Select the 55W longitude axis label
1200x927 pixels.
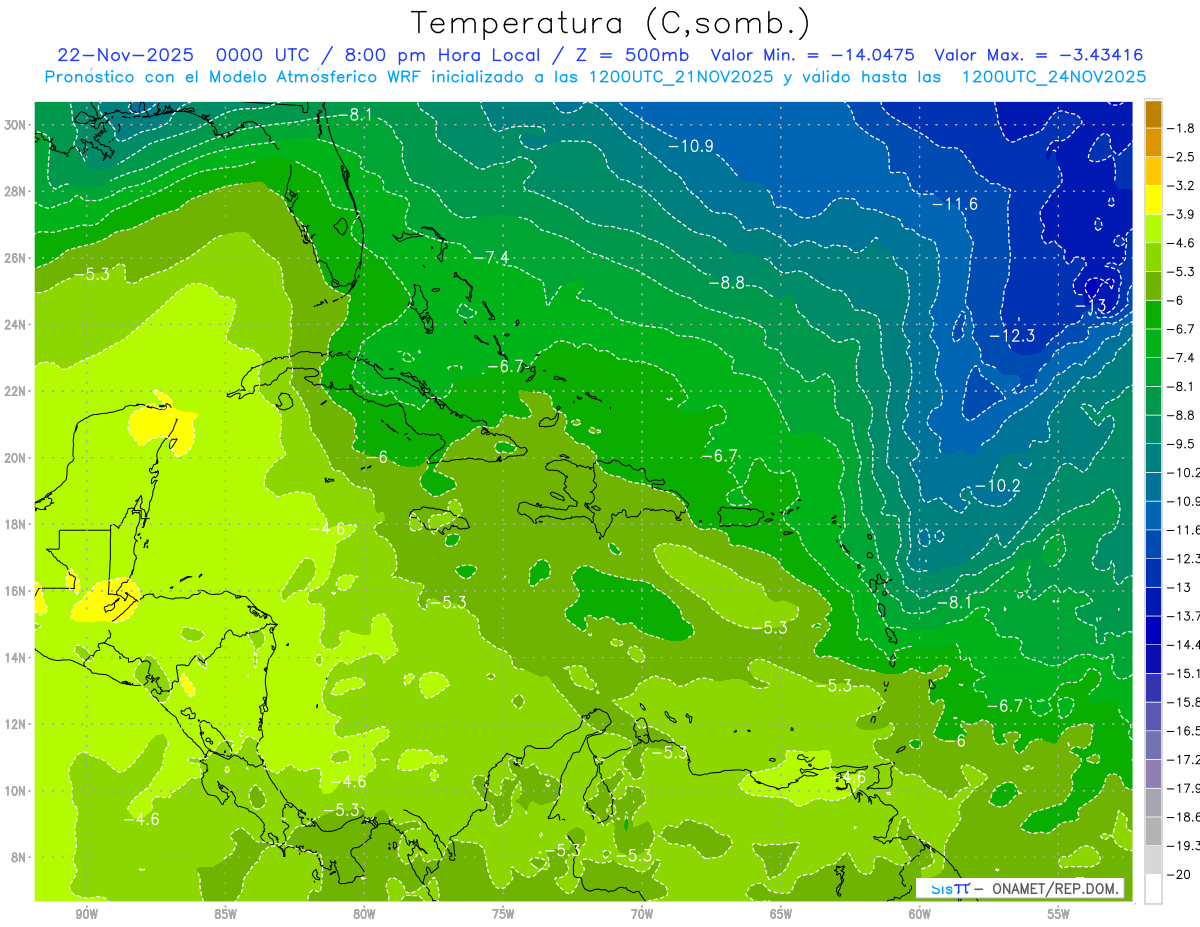(1059, 914)
